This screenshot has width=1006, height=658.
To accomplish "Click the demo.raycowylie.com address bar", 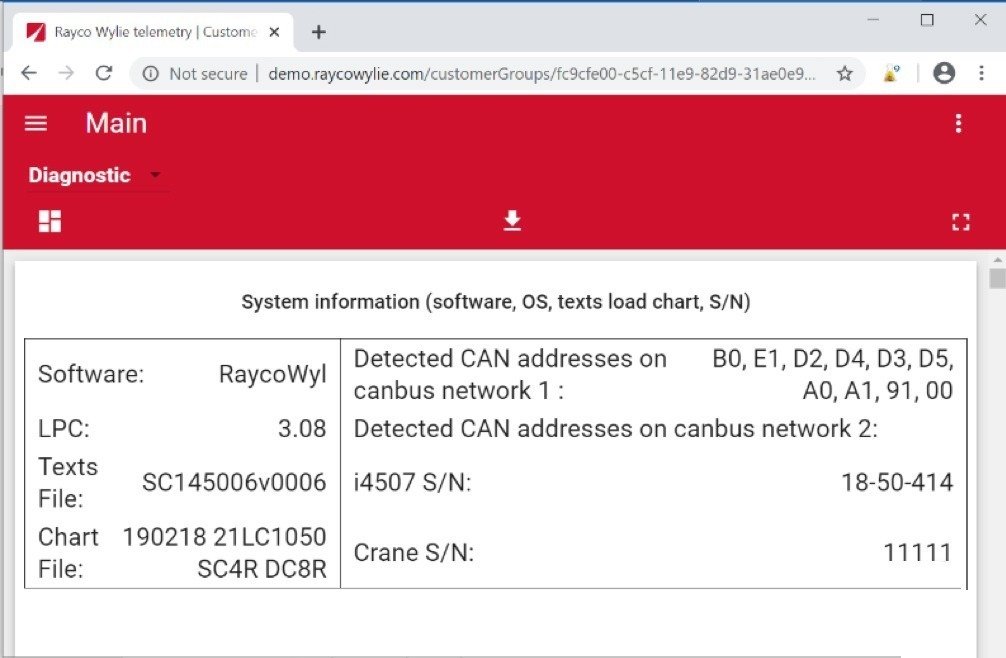I will (x=540, y=73).
